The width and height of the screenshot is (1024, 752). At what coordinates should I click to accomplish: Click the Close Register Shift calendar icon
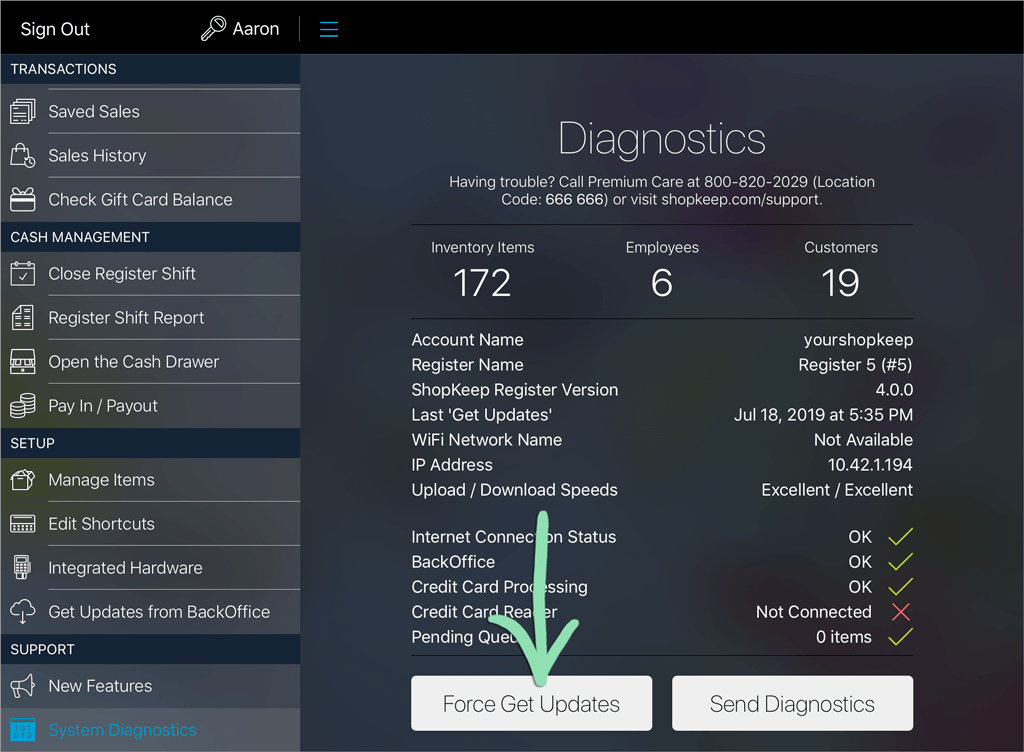(23, 274)
